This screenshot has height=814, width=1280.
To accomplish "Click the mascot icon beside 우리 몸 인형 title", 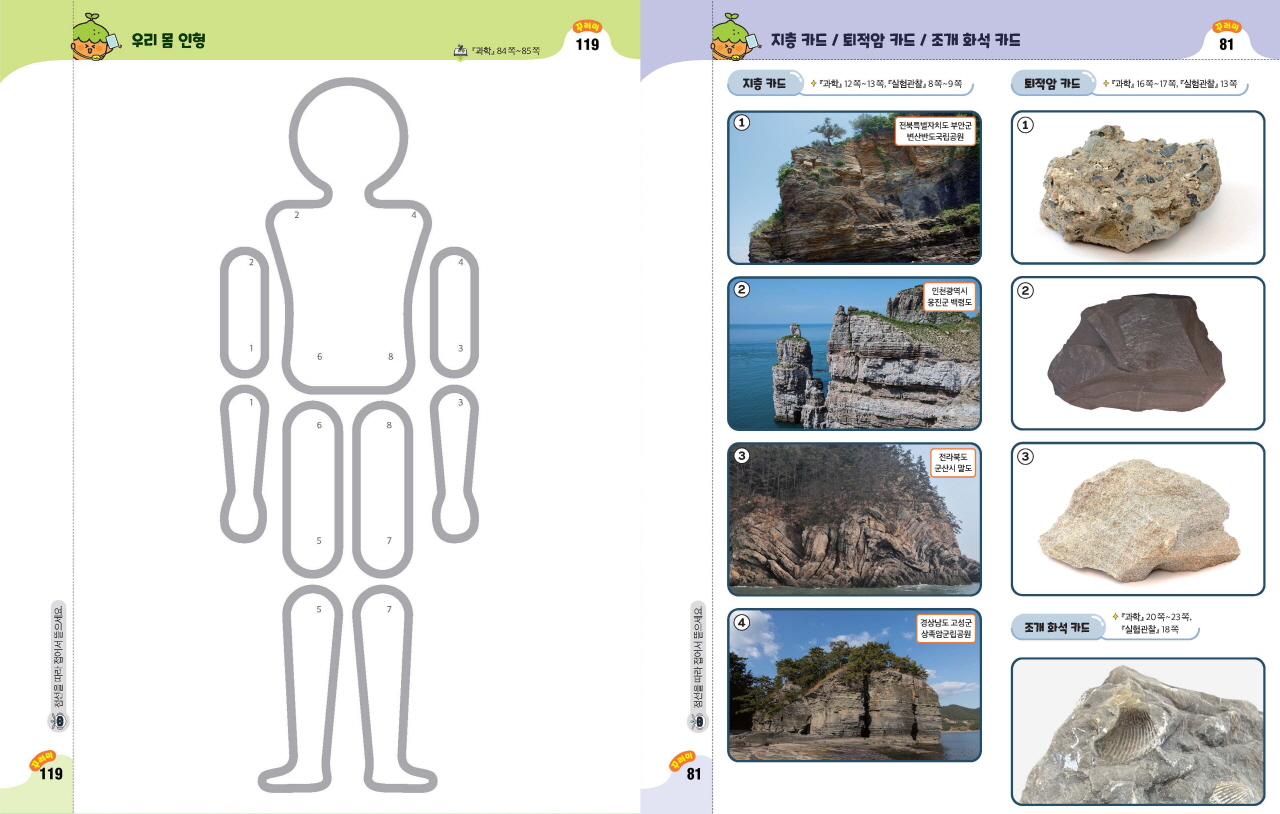I will coord(94,38).
